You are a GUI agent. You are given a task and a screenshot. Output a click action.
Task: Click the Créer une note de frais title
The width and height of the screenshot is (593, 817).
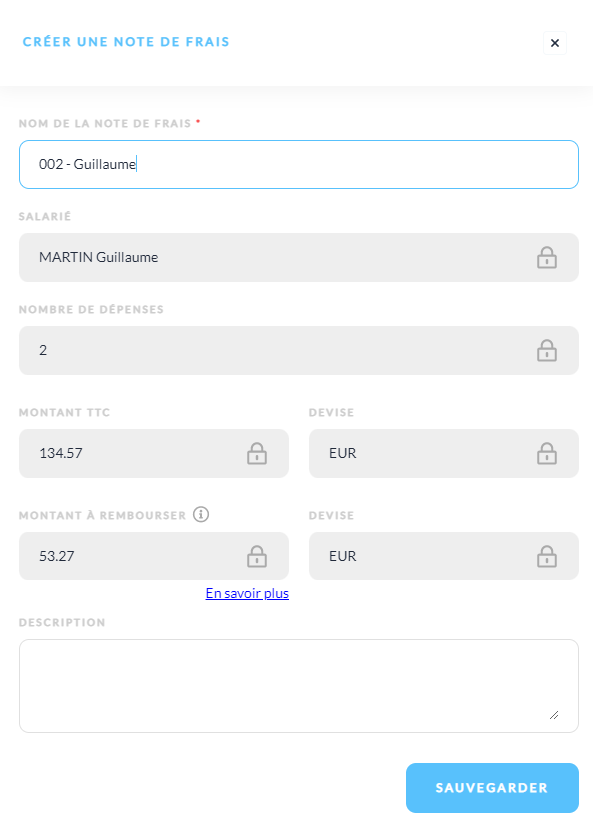pos(126,42)
